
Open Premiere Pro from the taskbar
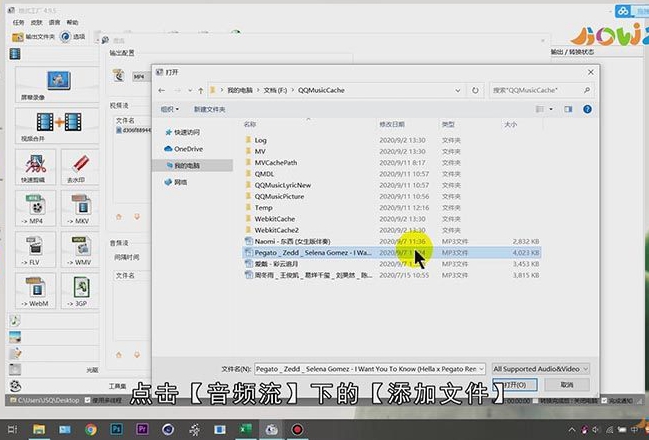tap(142, 429)
